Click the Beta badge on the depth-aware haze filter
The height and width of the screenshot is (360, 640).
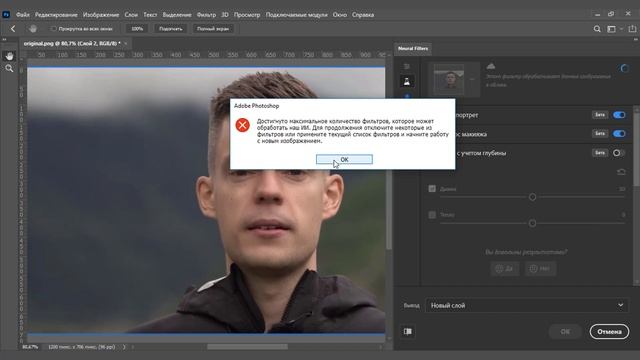click(x=600, y=153)
